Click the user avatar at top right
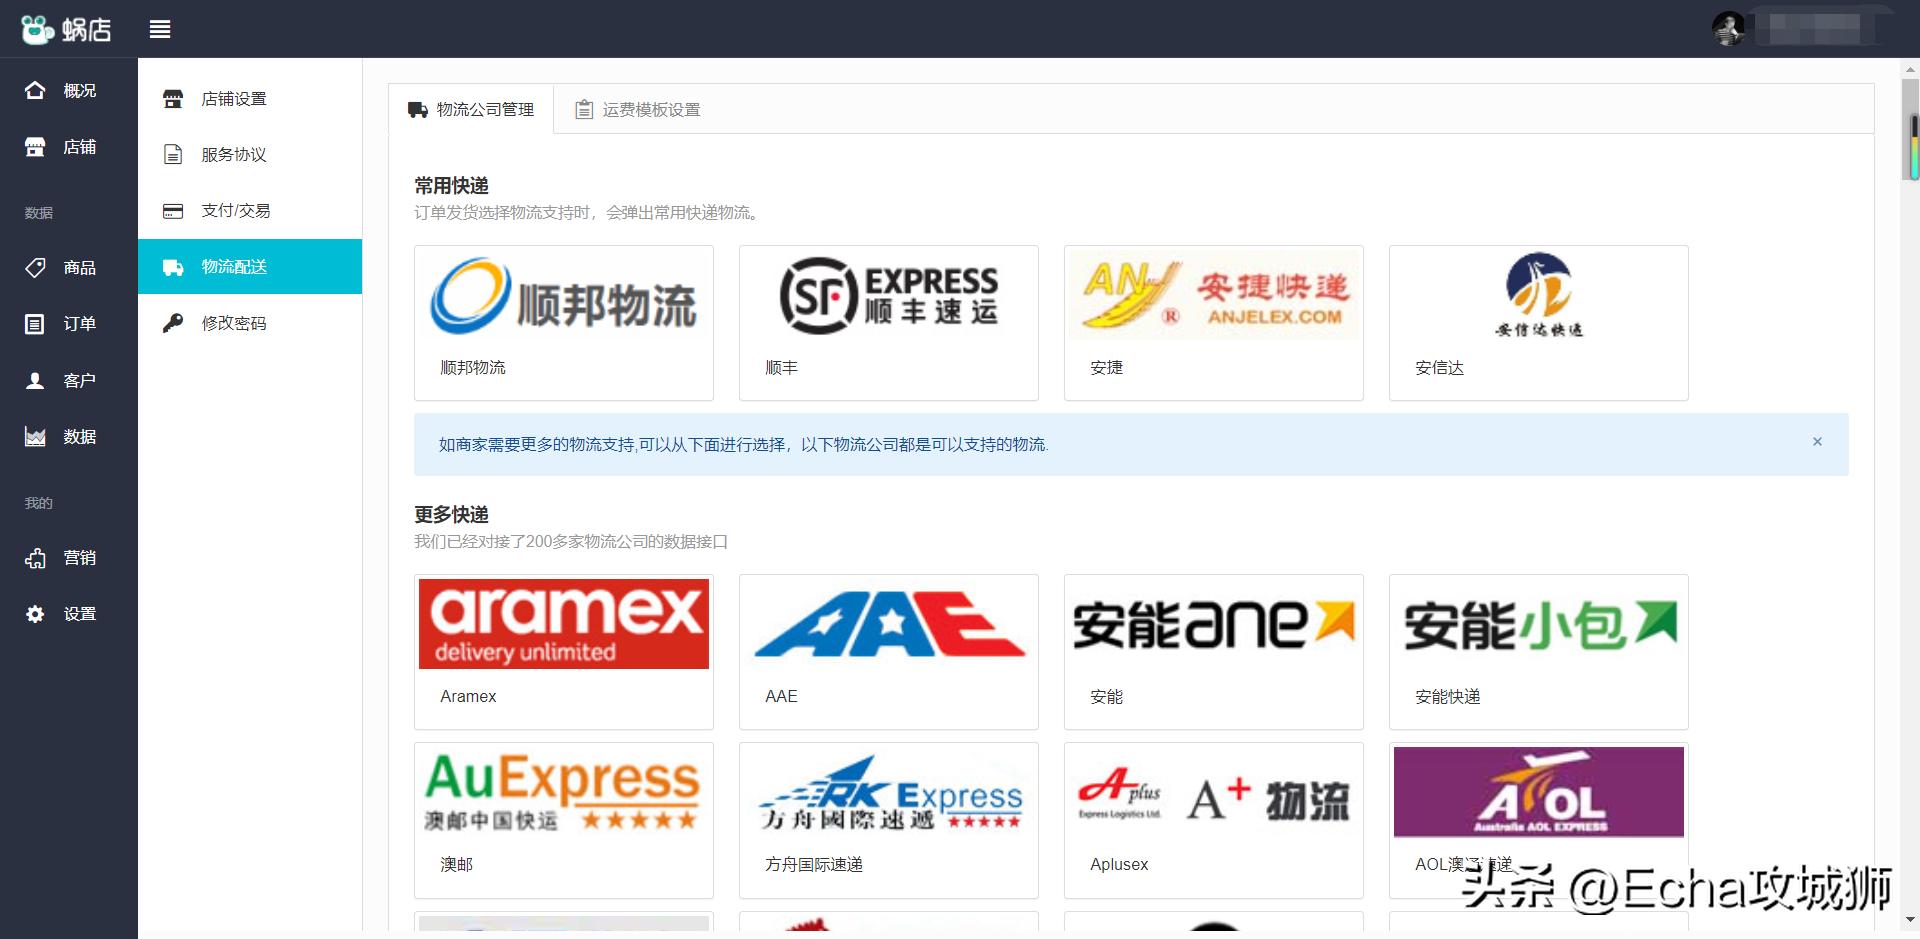1920x939 pixels. [1729, 29]
